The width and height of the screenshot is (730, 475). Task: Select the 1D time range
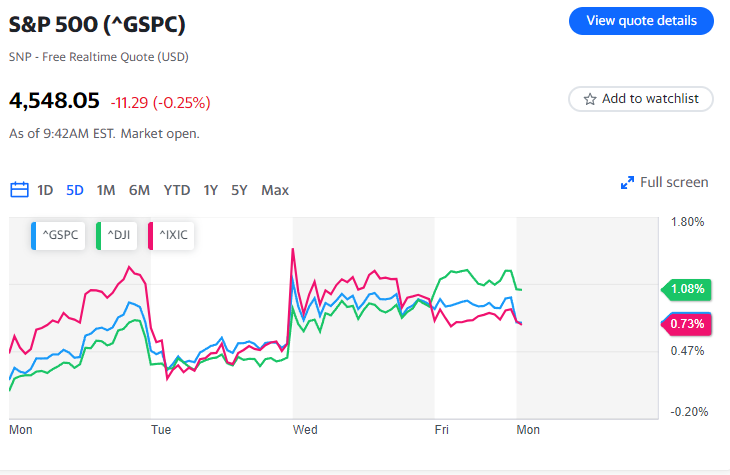(x=45, y=190)
